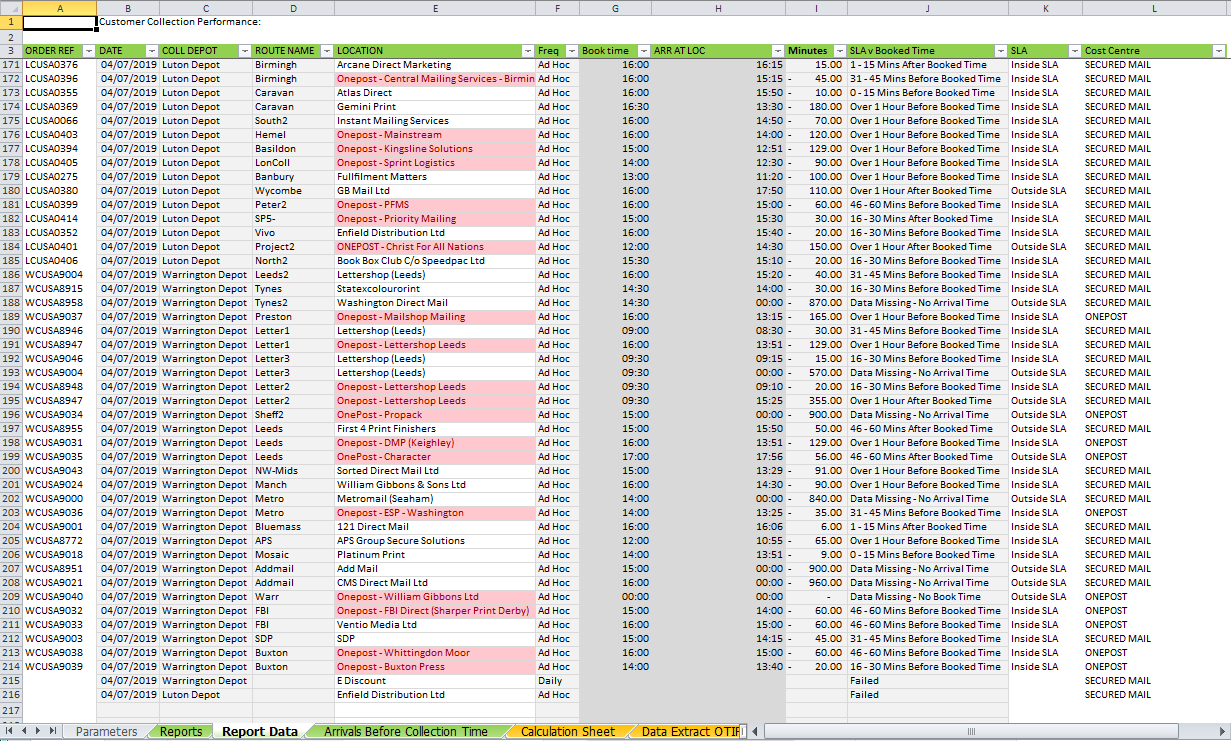Click 'Onepost - FBI Direct (Sharper Print Derby)' cell
Viewport: 1231px width, 741px height.
[x=435, y=611]
